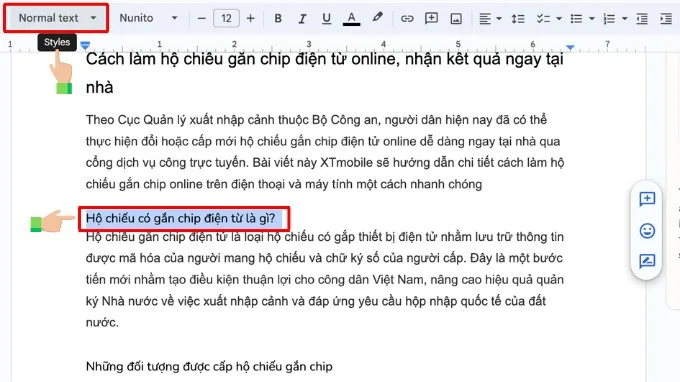Insert a numbered list

pyautogui.click(x=609, y=18)
